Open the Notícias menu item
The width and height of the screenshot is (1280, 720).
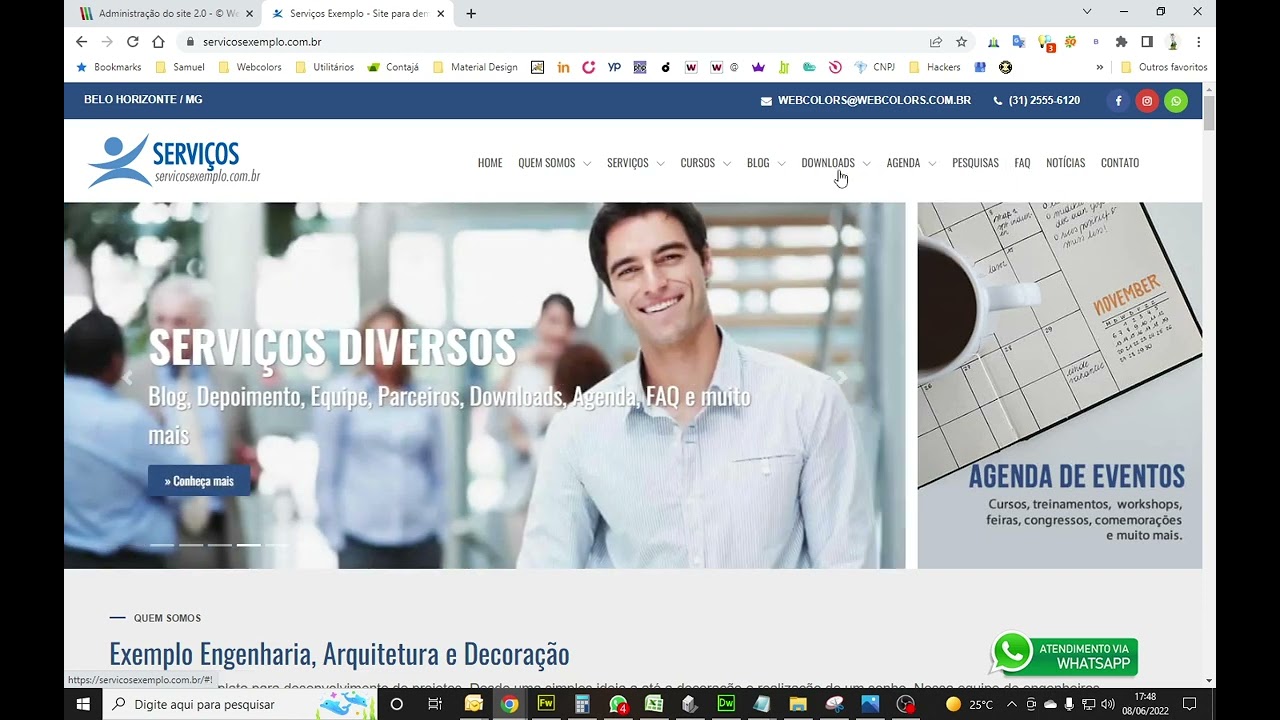(1065, 163)
